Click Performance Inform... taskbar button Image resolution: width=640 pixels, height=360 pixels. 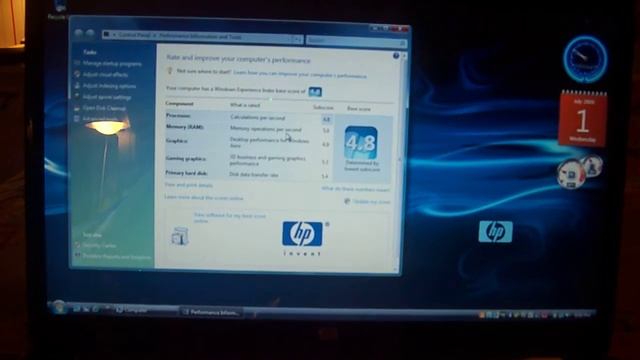coord(211,312)
